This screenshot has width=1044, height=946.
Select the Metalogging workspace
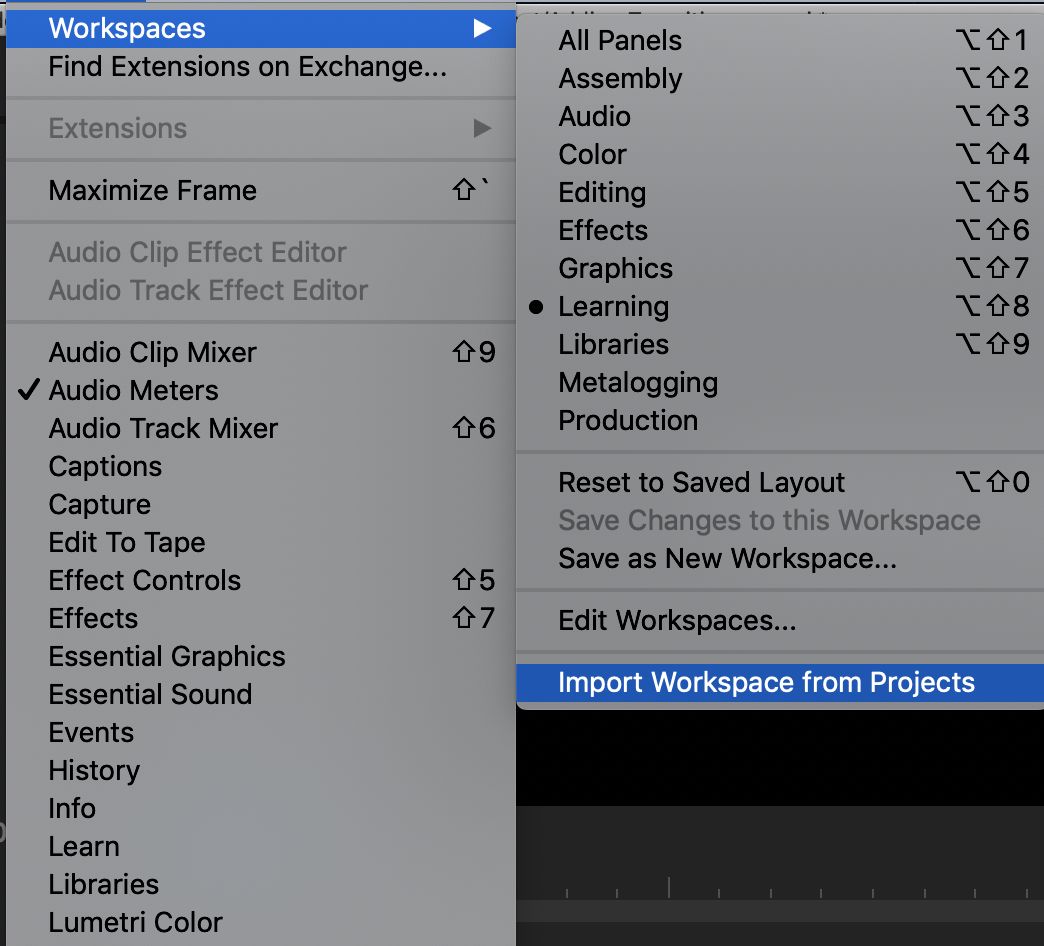coord(637,382)
